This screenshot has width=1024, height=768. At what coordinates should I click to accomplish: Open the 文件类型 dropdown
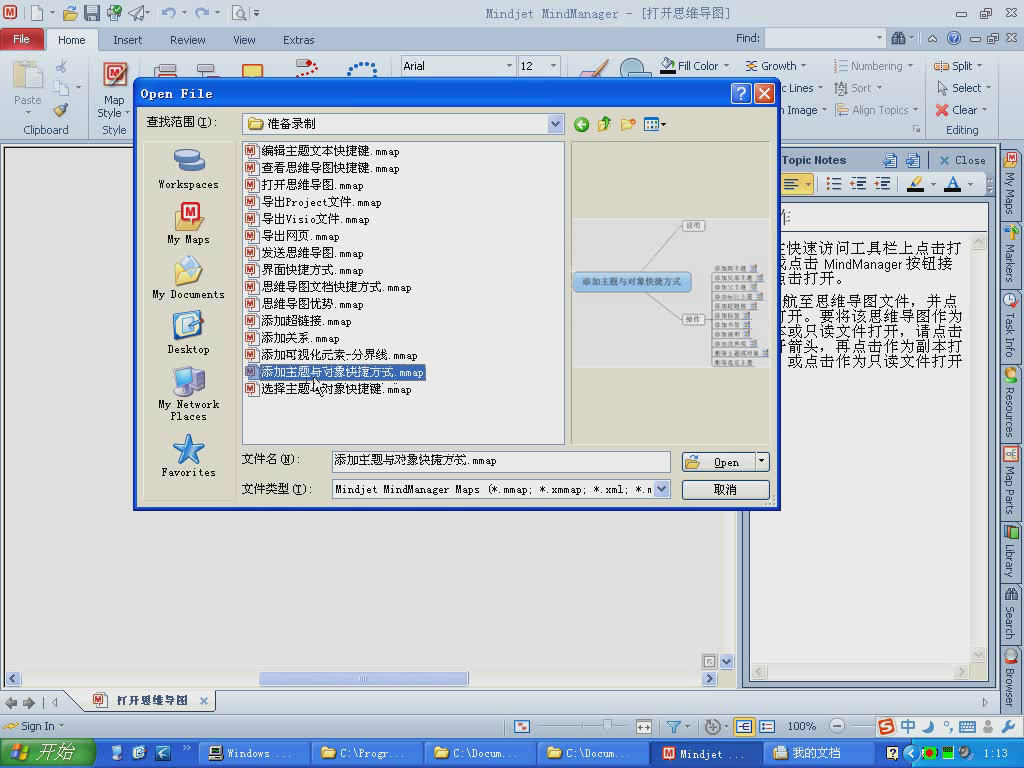click(662, 488)
